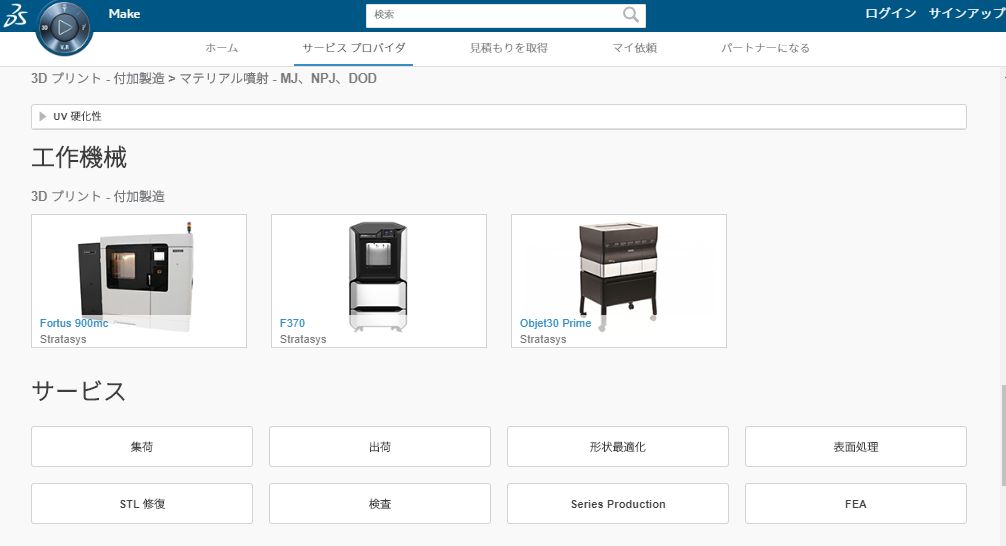Open the マイ依頼 tab
Image resolution: width=1006 pixels, height=546 pixels.
635,48
